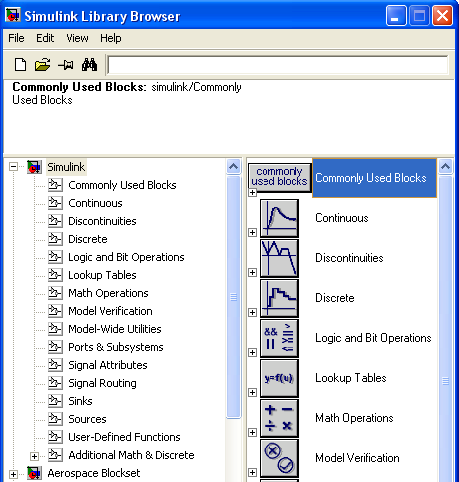This screenshot has height=482, width=459.
Task: Click the Math Operations icon
Action: 279,418
